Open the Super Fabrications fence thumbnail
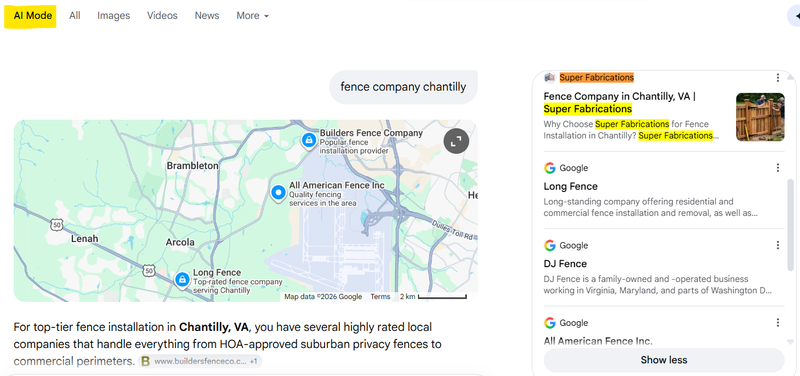The image size is (800, 376). [760, 117]
